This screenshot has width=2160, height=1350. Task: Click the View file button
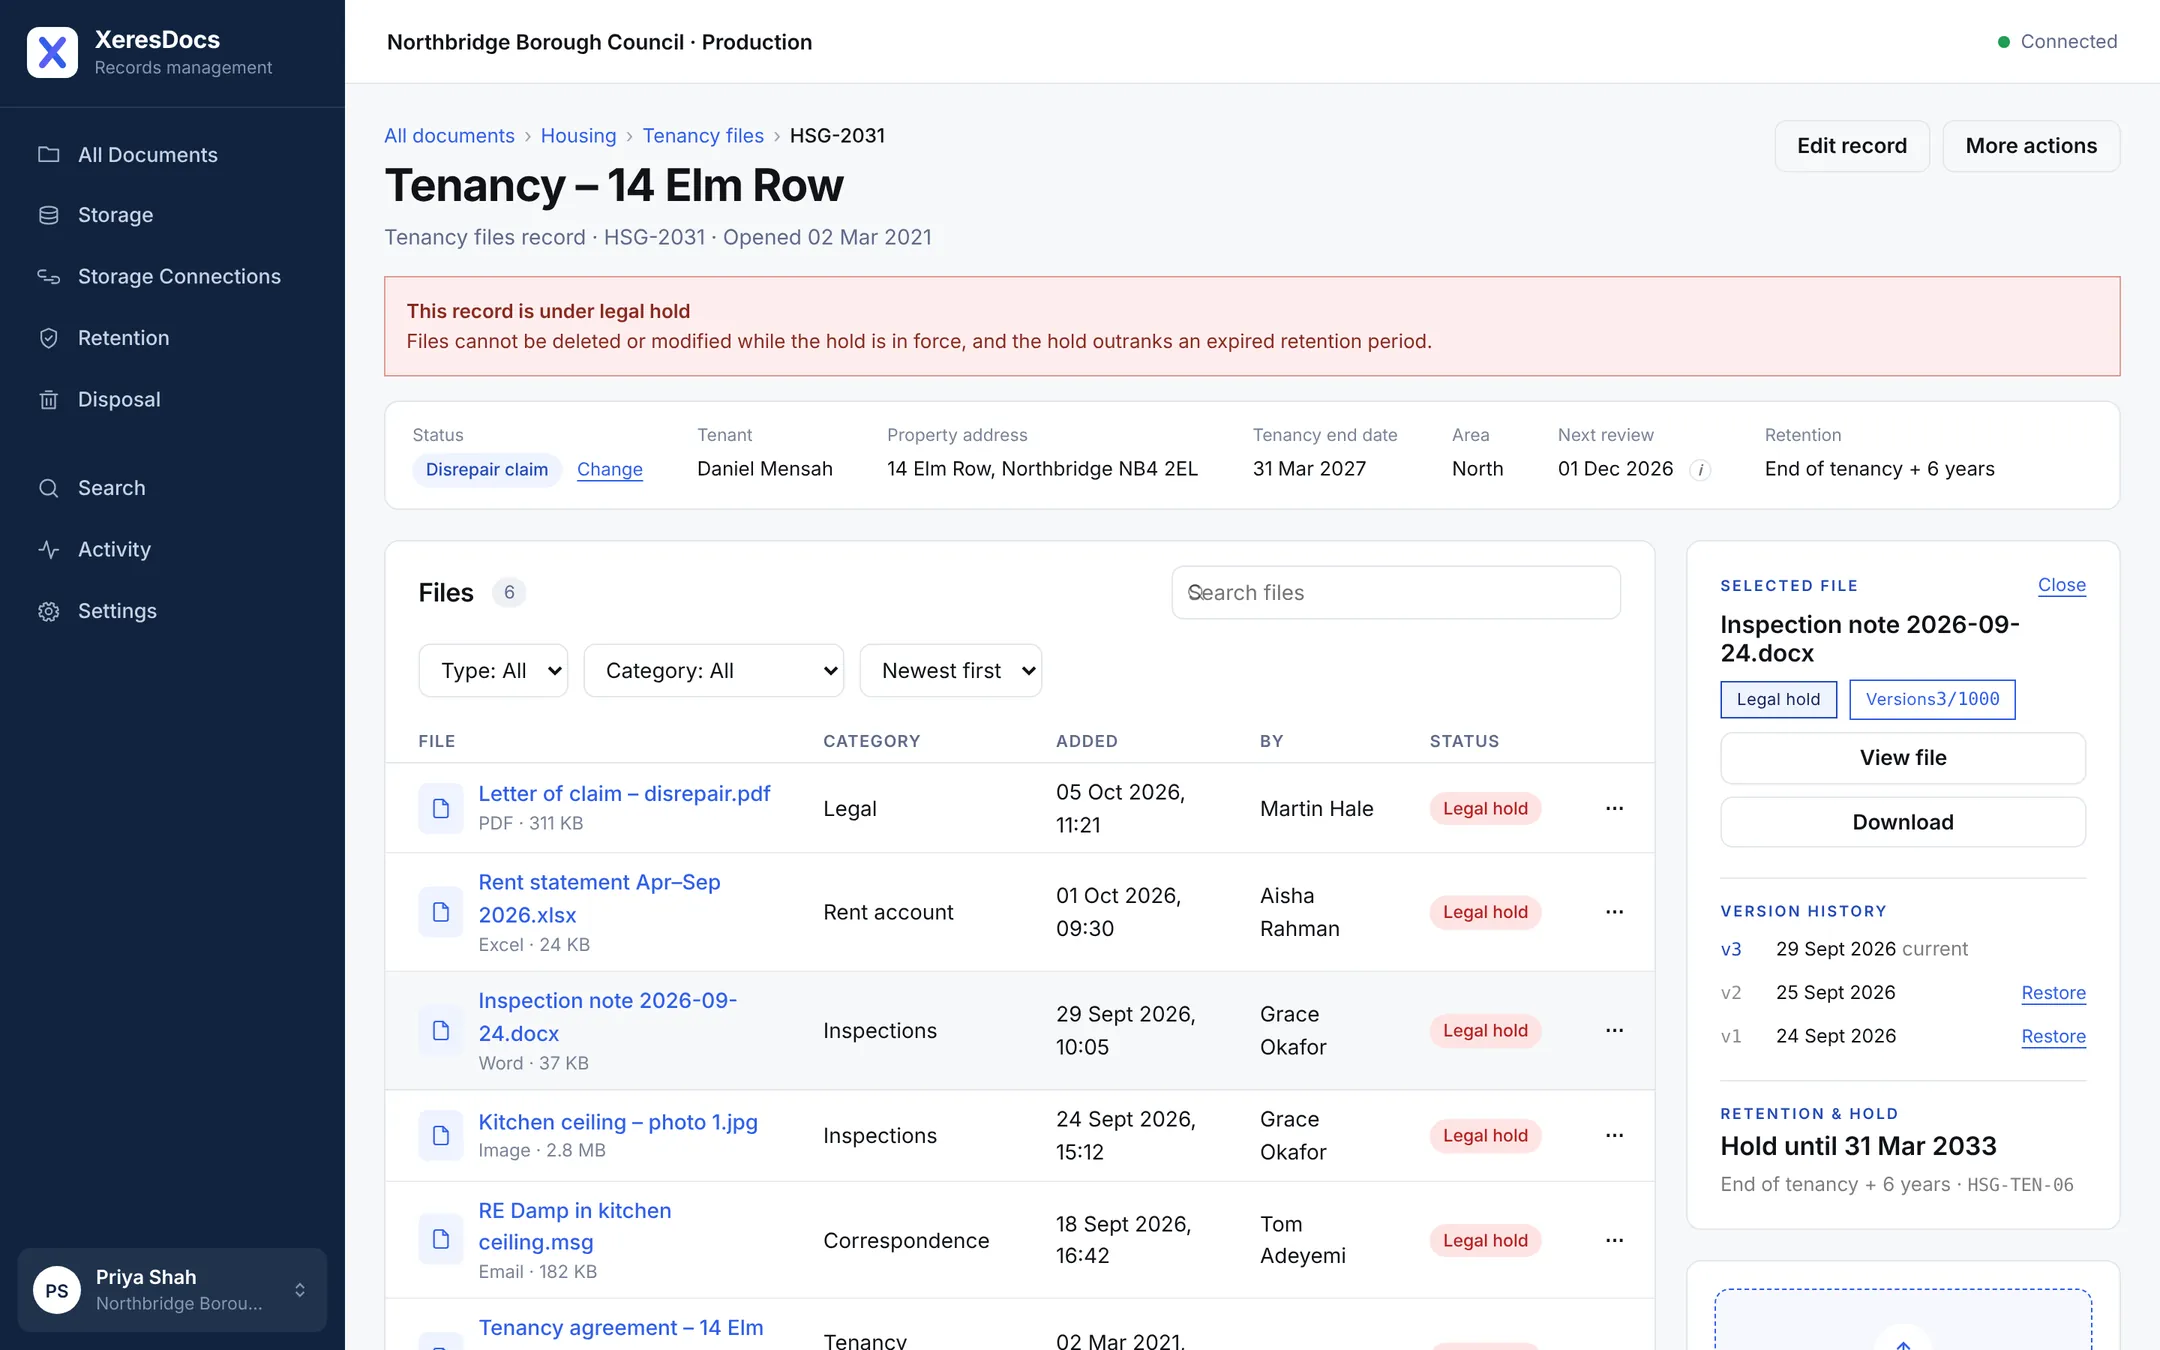[1903, 758]
